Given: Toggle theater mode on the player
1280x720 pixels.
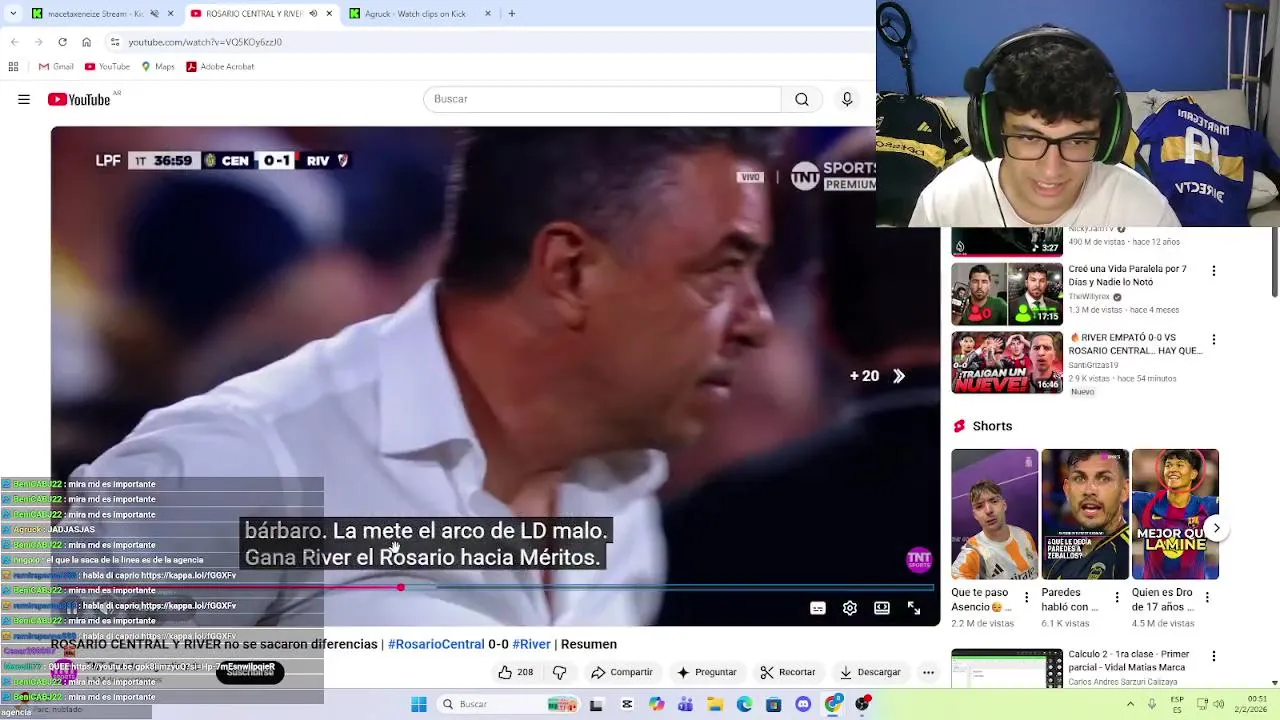Looking at the screenshot, I should [882, 608].
